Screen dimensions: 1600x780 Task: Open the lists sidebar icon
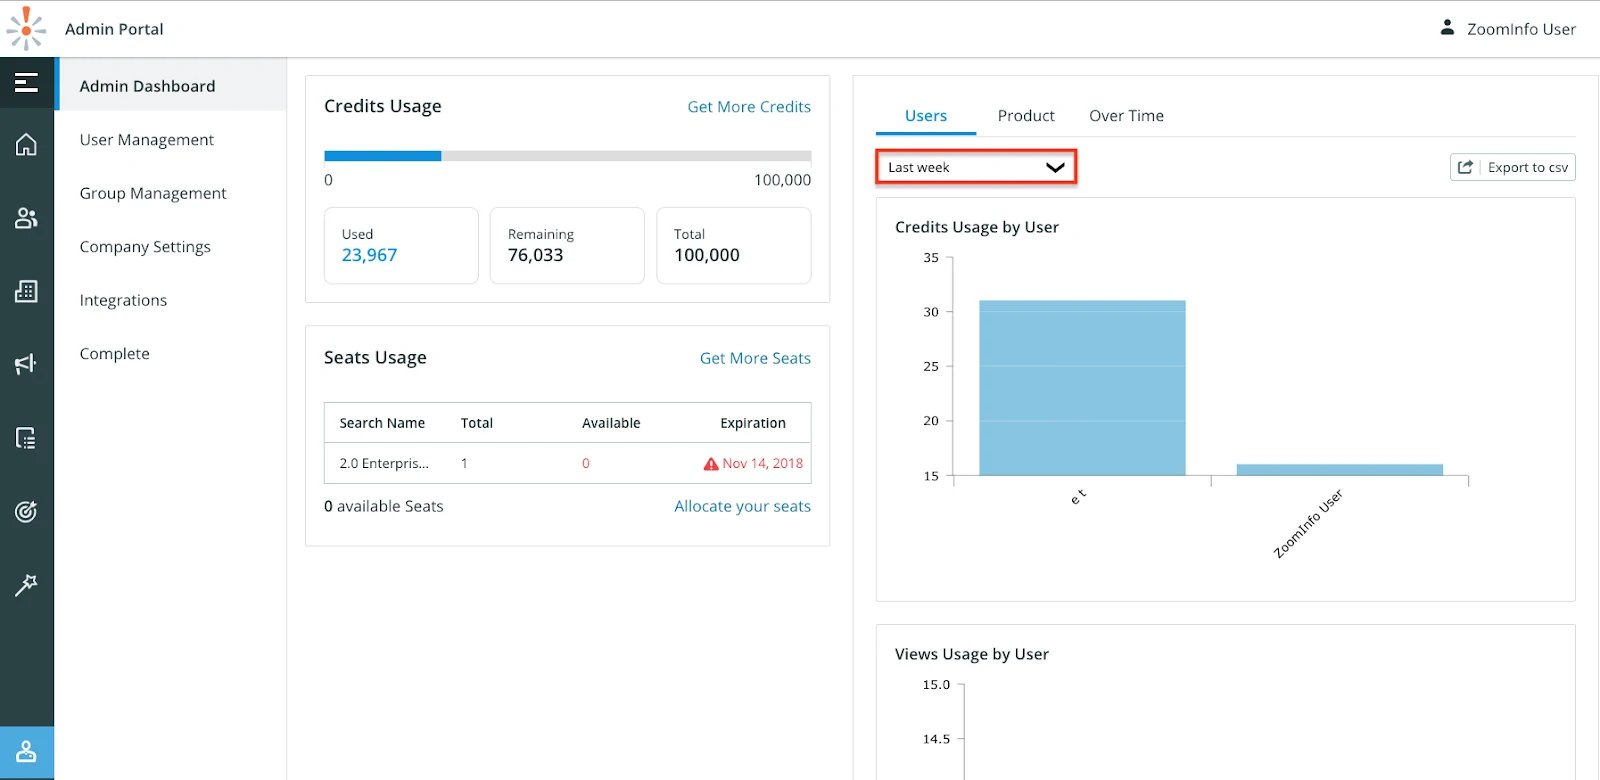click(x=27, y=438)
